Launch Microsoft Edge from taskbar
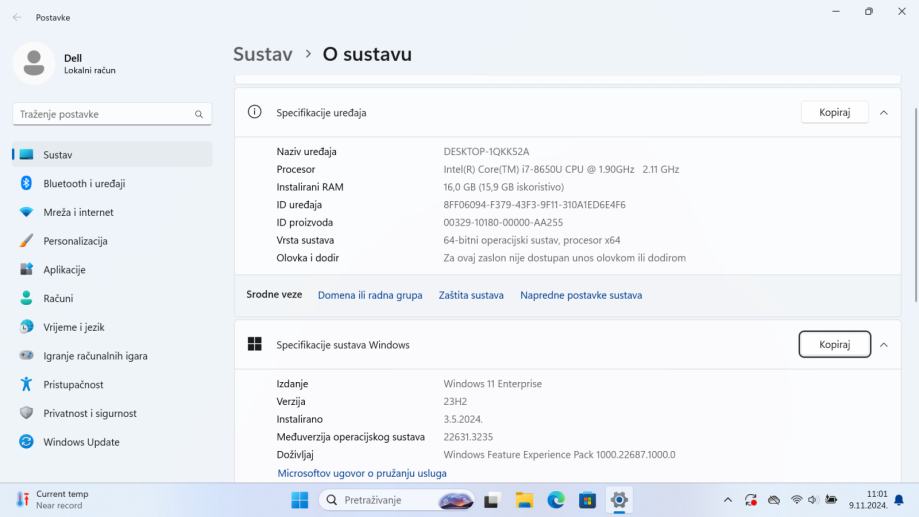Image resolution: width=919 pixels, height=517 pixels. 556,500
